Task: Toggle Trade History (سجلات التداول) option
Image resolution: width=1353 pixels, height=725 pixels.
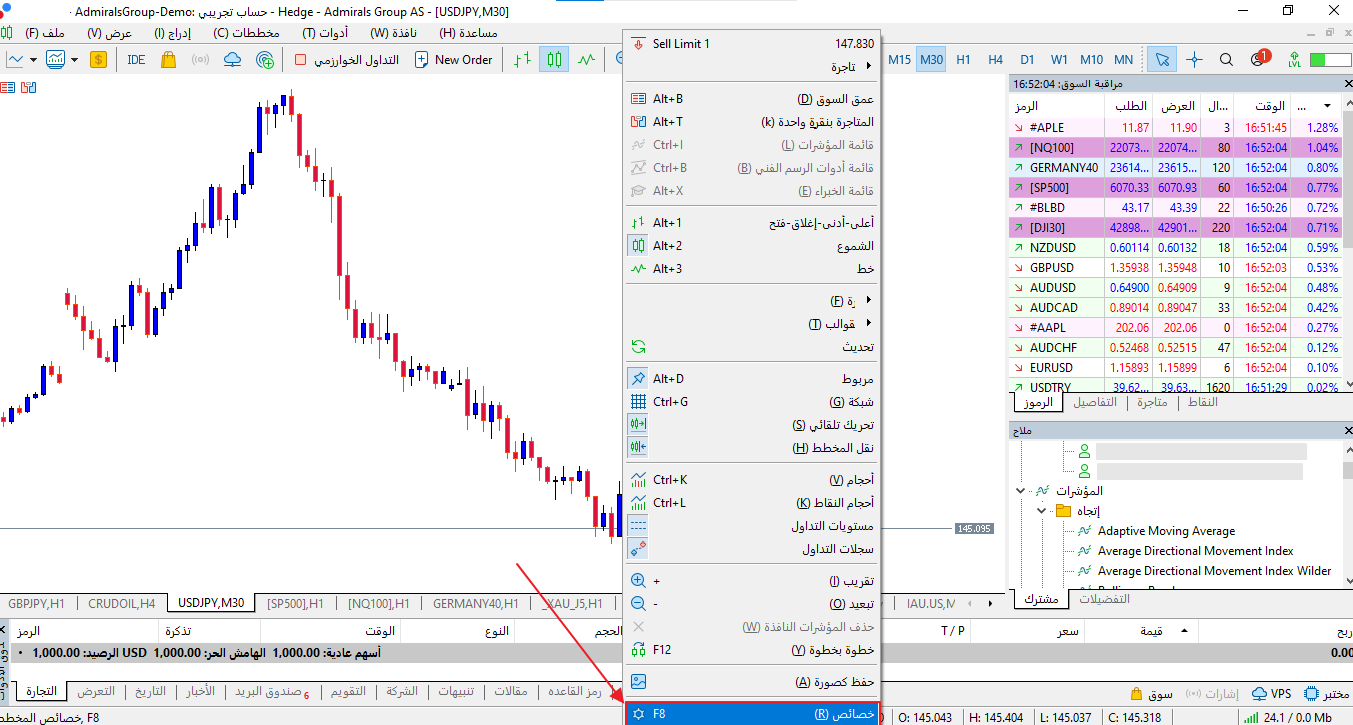Action: (751, 549)
